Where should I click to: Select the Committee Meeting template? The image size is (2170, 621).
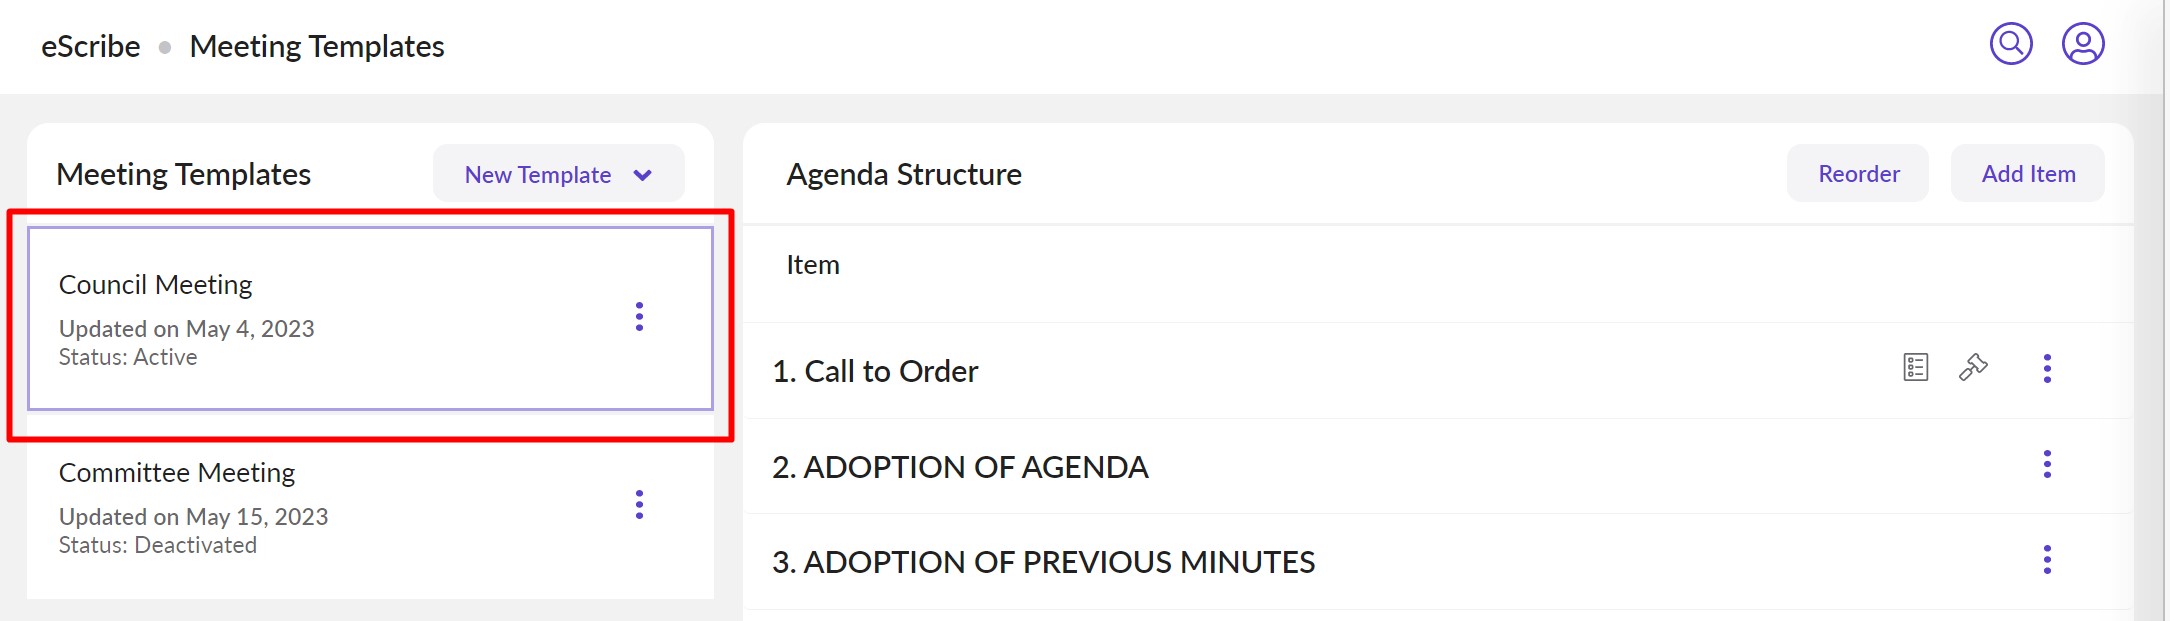coord(177,473)
